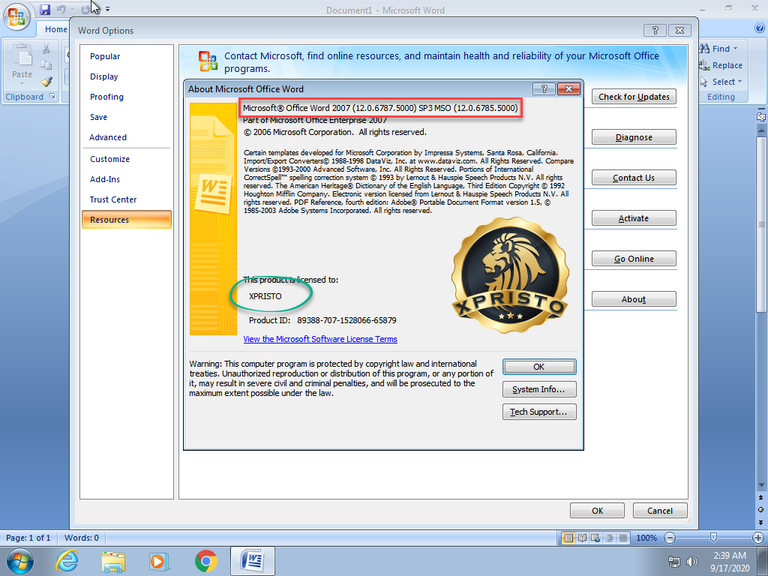Click the Copy icon in Clipboard group
Screen dimensions: 768x576
[46, 65]
